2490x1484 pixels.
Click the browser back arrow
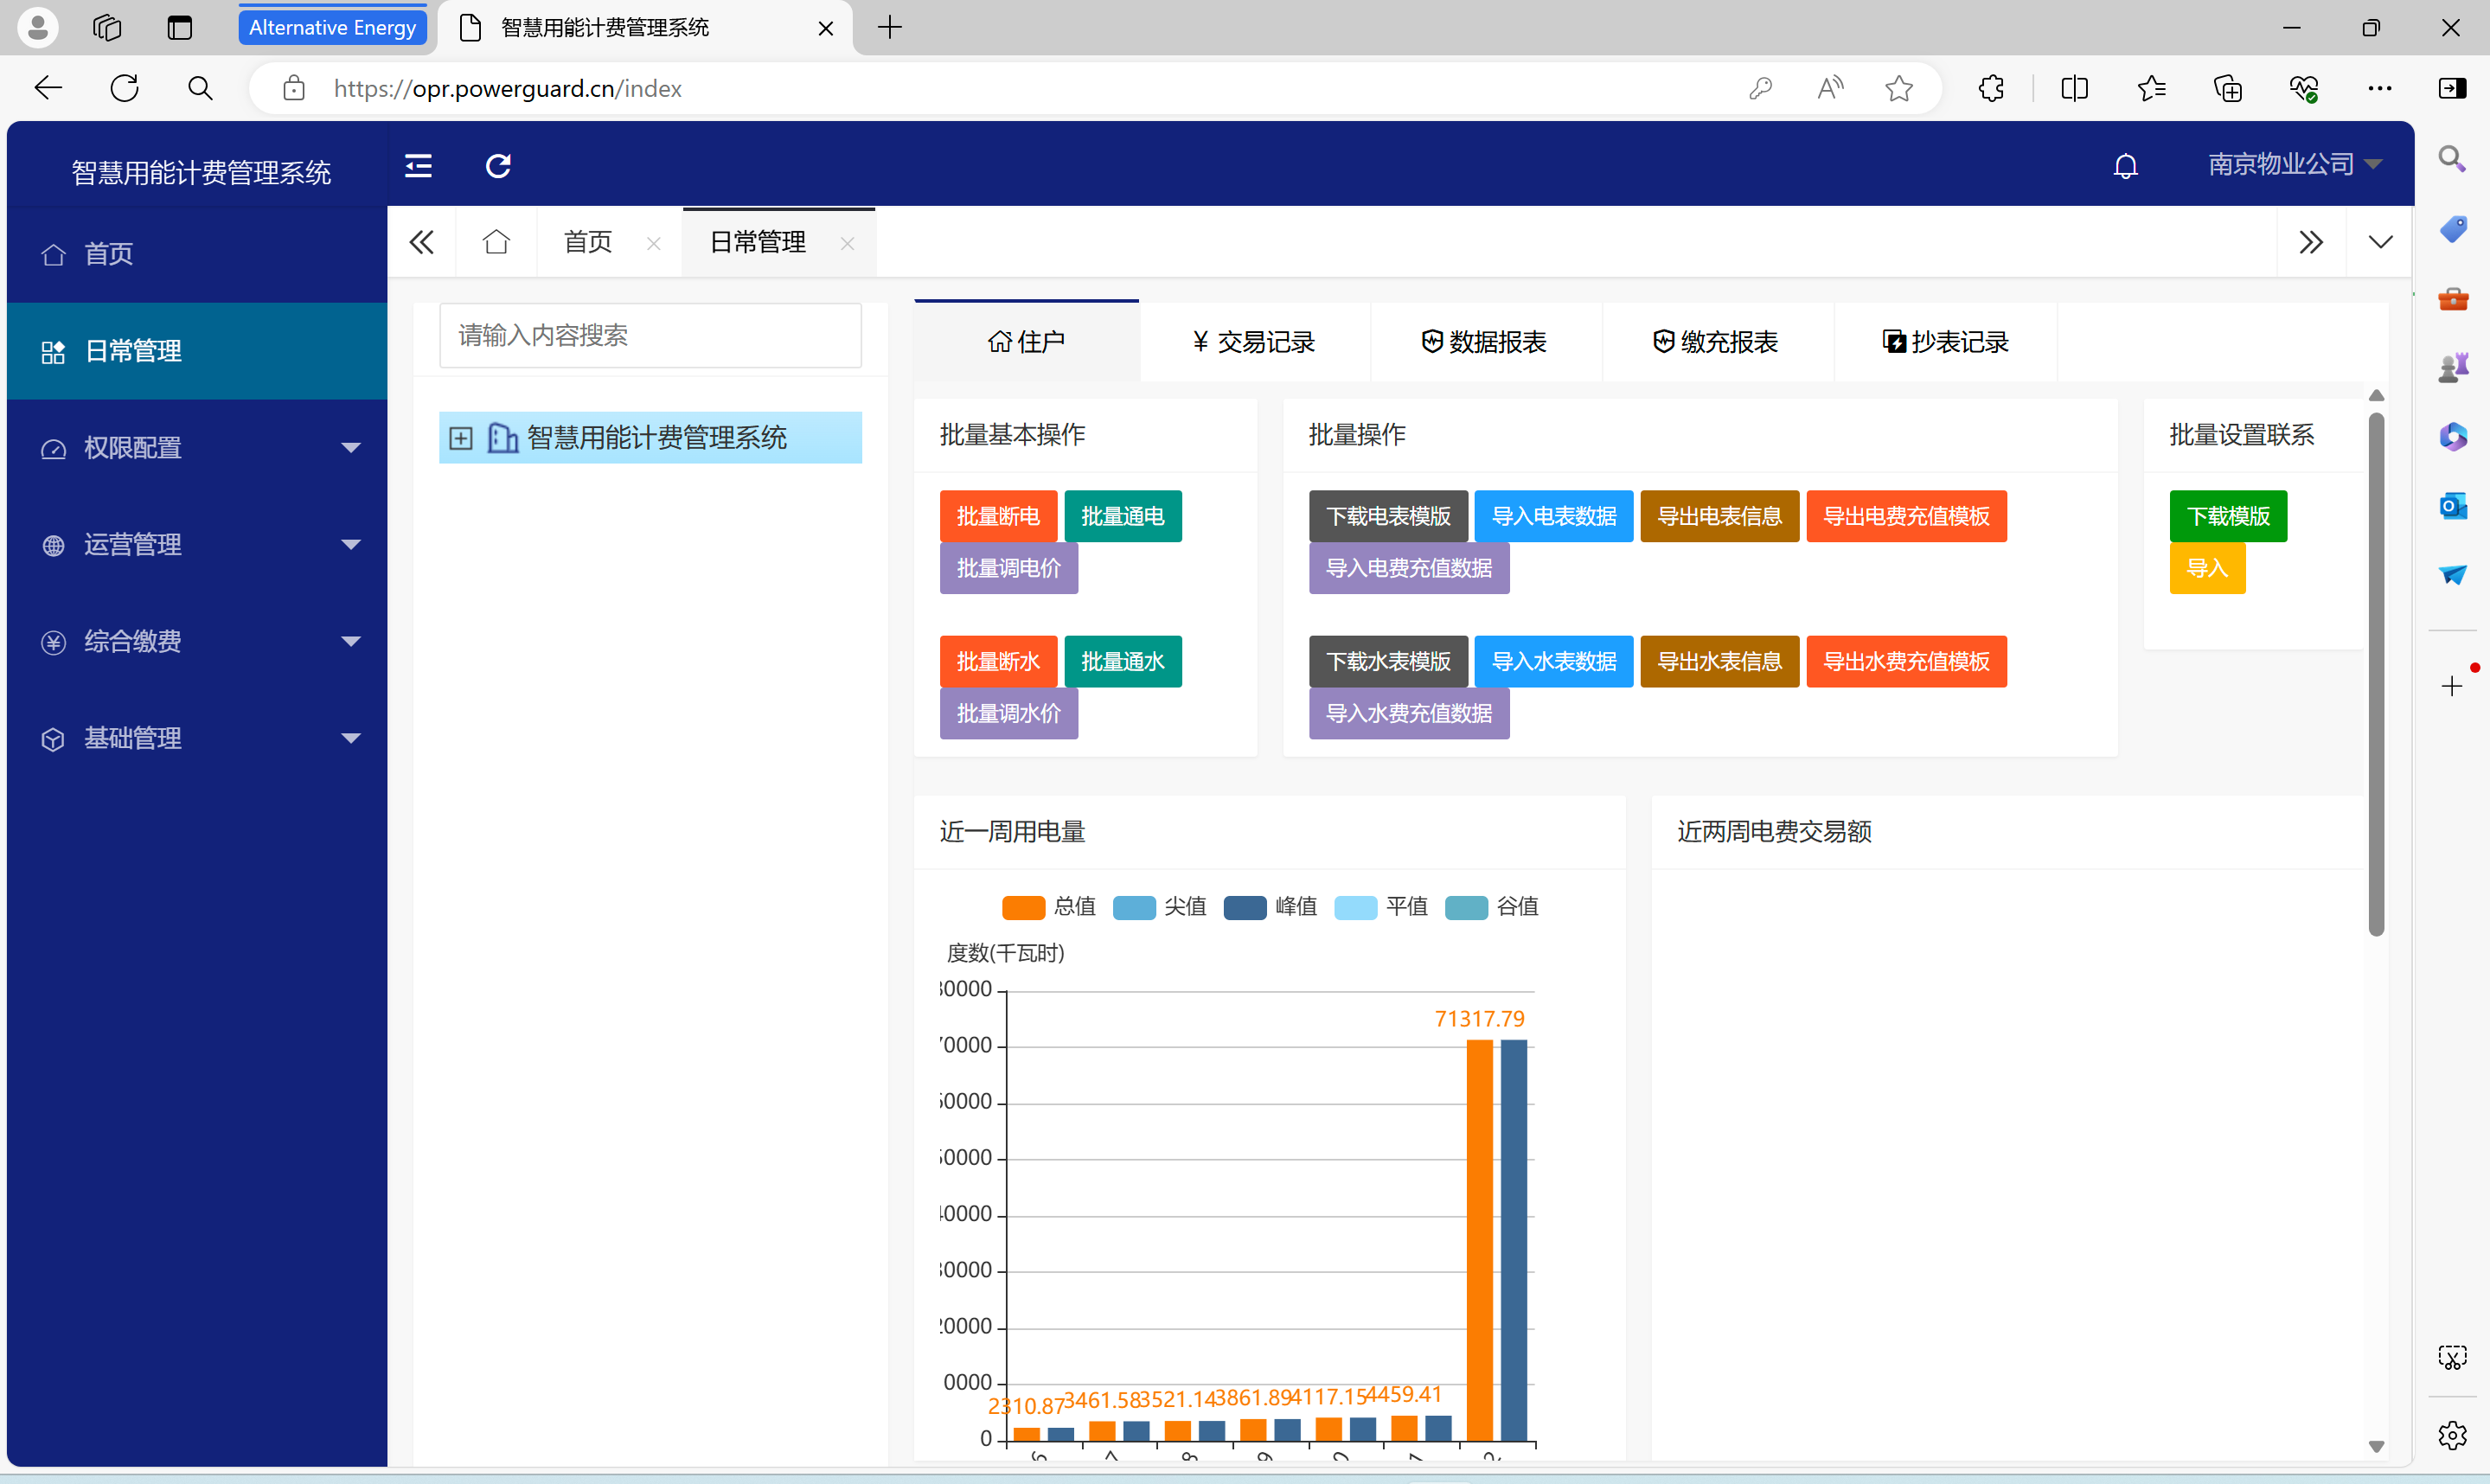click(x=48, y=88)
